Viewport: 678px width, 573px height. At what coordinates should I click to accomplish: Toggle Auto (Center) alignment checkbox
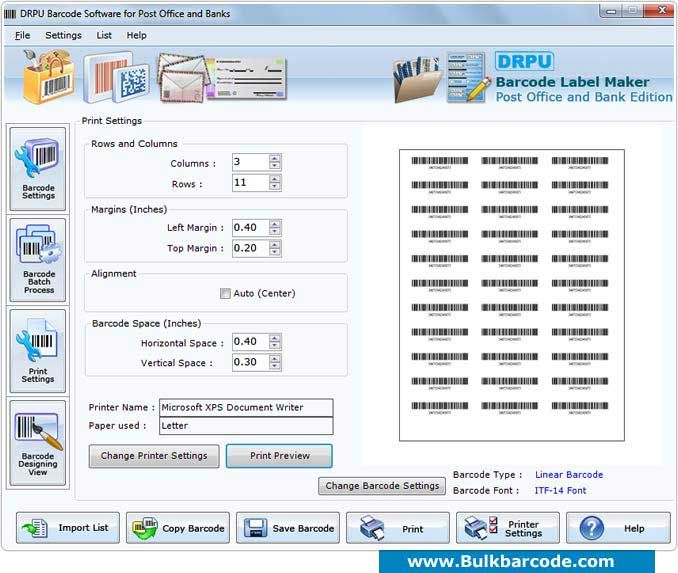tap(225, 294)
